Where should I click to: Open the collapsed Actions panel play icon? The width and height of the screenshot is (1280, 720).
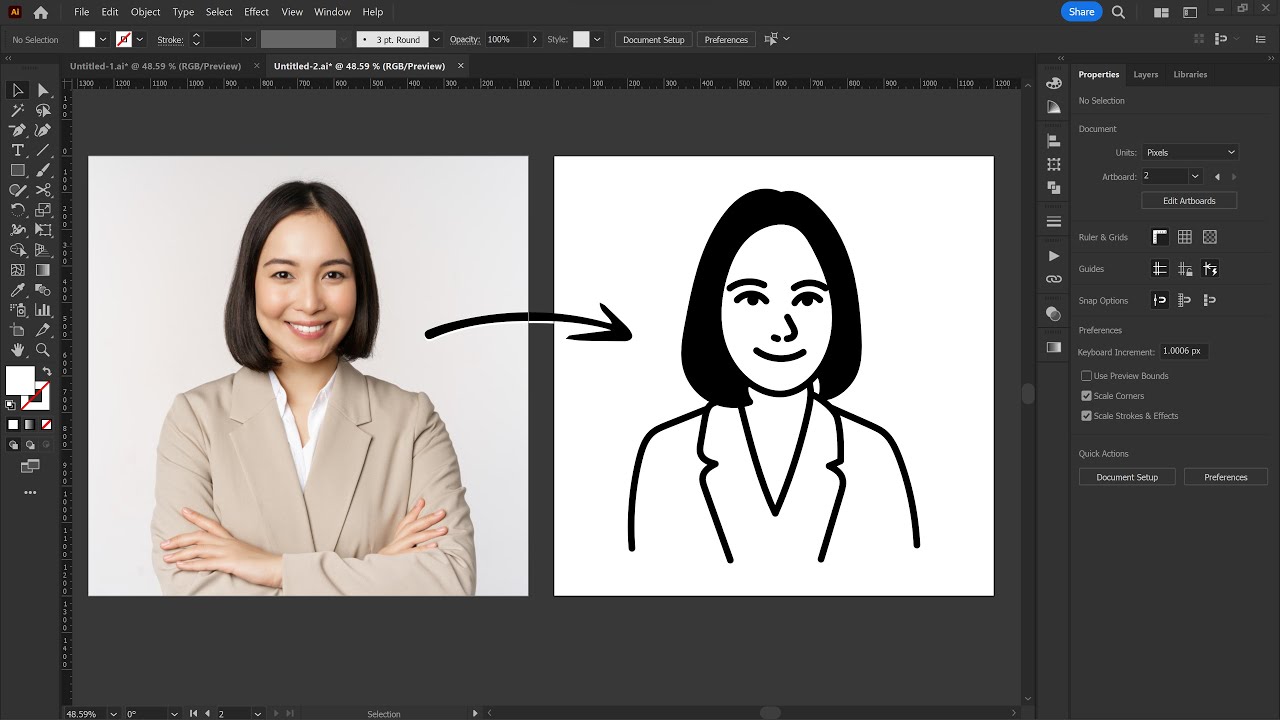pyautogui.click(x=1053, y=256)
